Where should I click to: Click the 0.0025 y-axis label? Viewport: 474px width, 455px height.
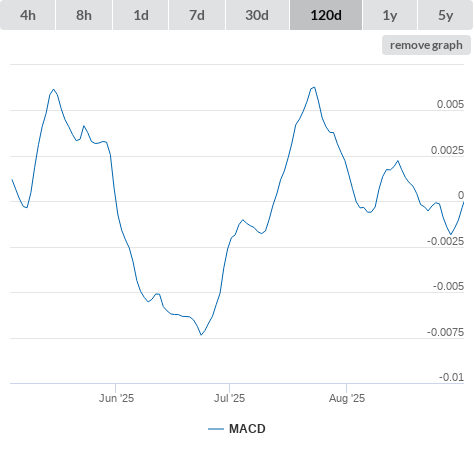pos(447,150)
